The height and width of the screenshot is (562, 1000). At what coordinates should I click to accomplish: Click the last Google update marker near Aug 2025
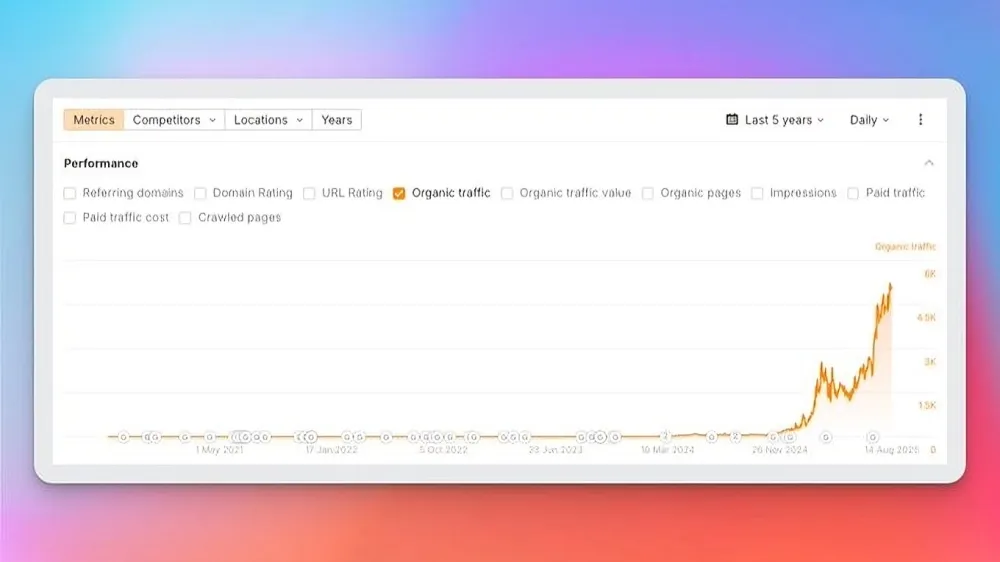[x=873, y=437]
